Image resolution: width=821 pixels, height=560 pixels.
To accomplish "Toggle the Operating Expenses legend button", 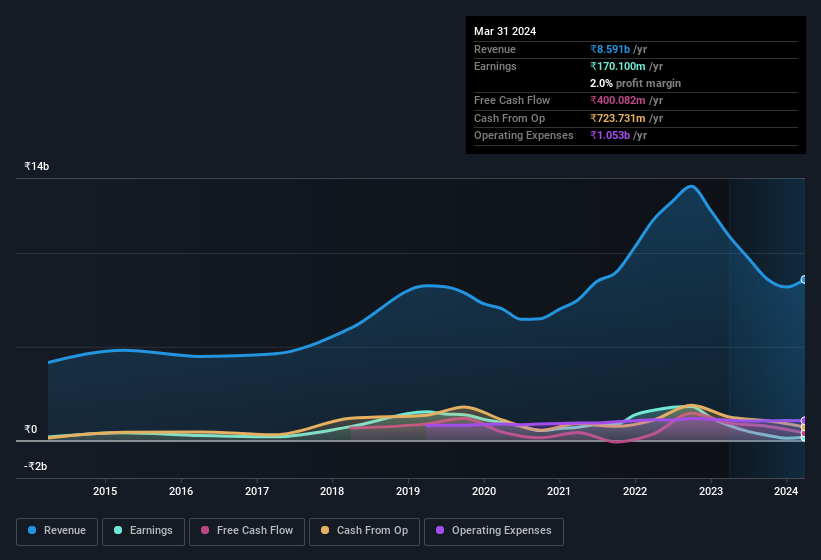I will click(494, 531).
